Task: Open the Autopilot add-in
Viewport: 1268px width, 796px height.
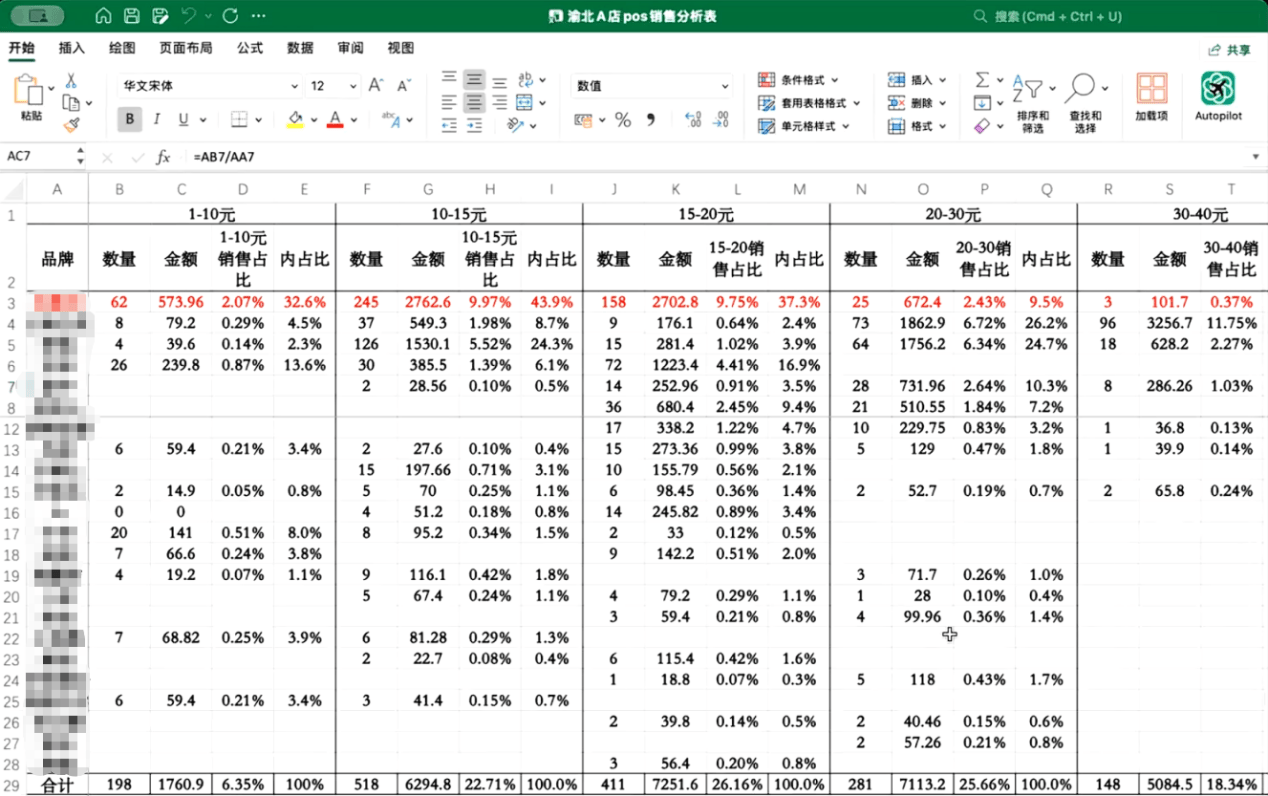Action: pos(1217,98)
